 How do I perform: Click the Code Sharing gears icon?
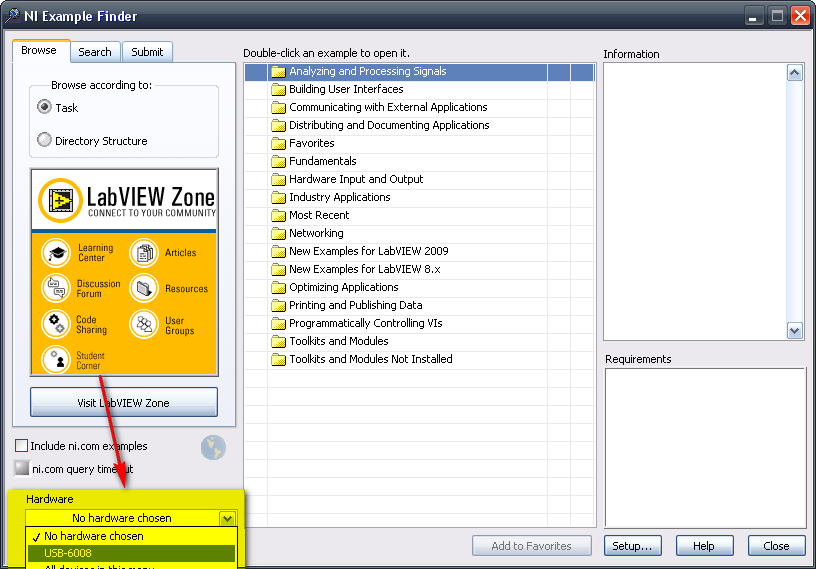pos(56,324)
